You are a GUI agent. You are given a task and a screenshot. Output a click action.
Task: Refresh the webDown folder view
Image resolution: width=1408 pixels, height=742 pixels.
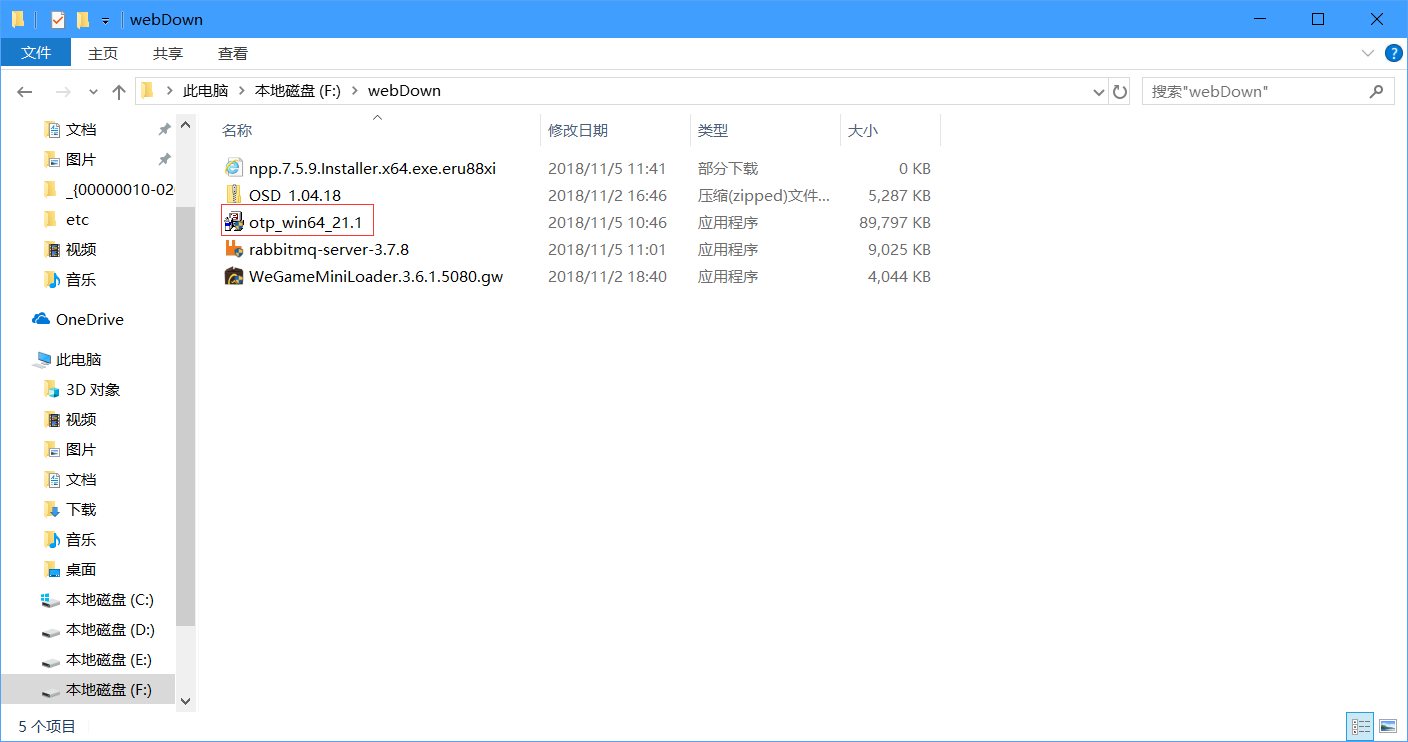(1120, 91)
